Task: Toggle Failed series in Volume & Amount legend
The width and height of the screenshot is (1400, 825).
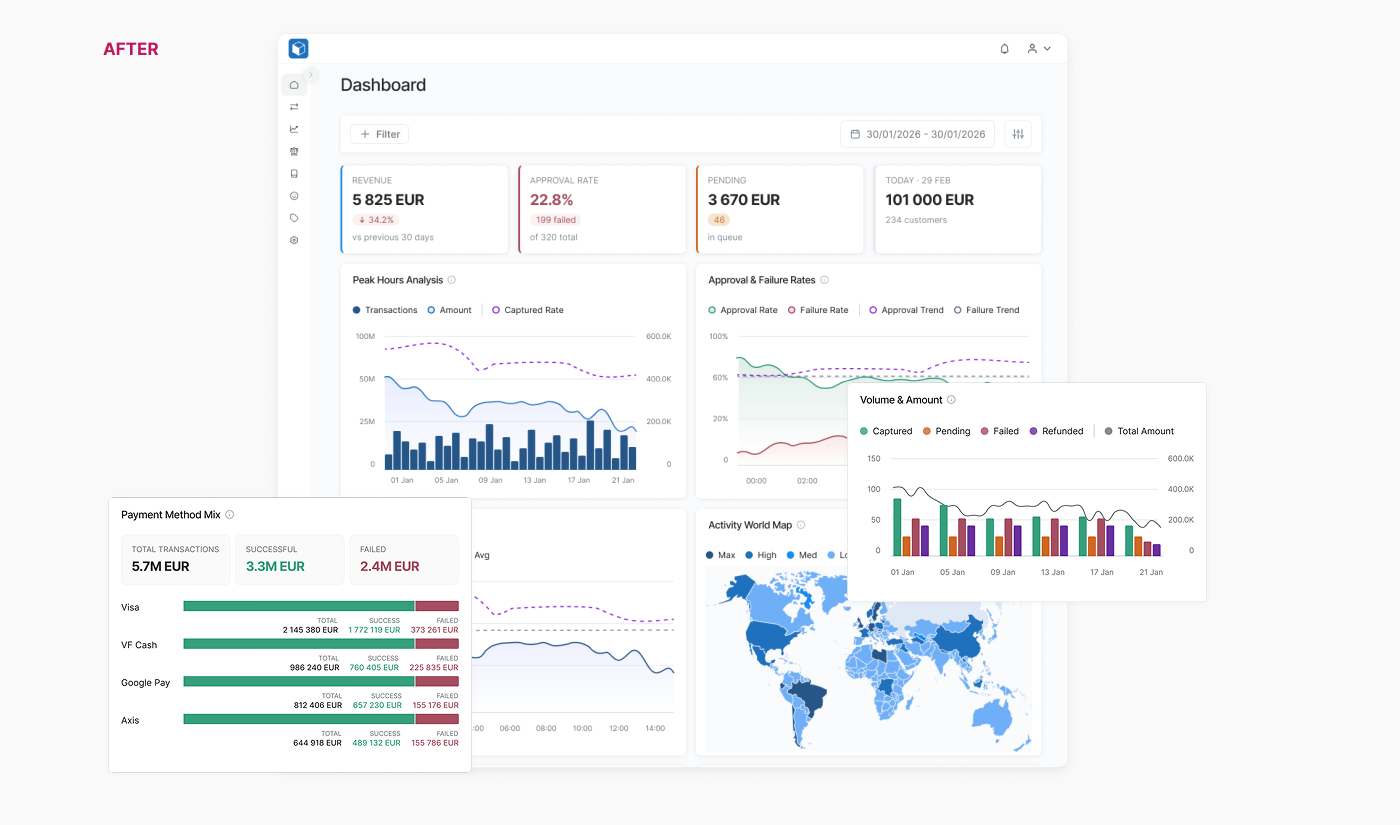Action: [x=1000, y=431]
